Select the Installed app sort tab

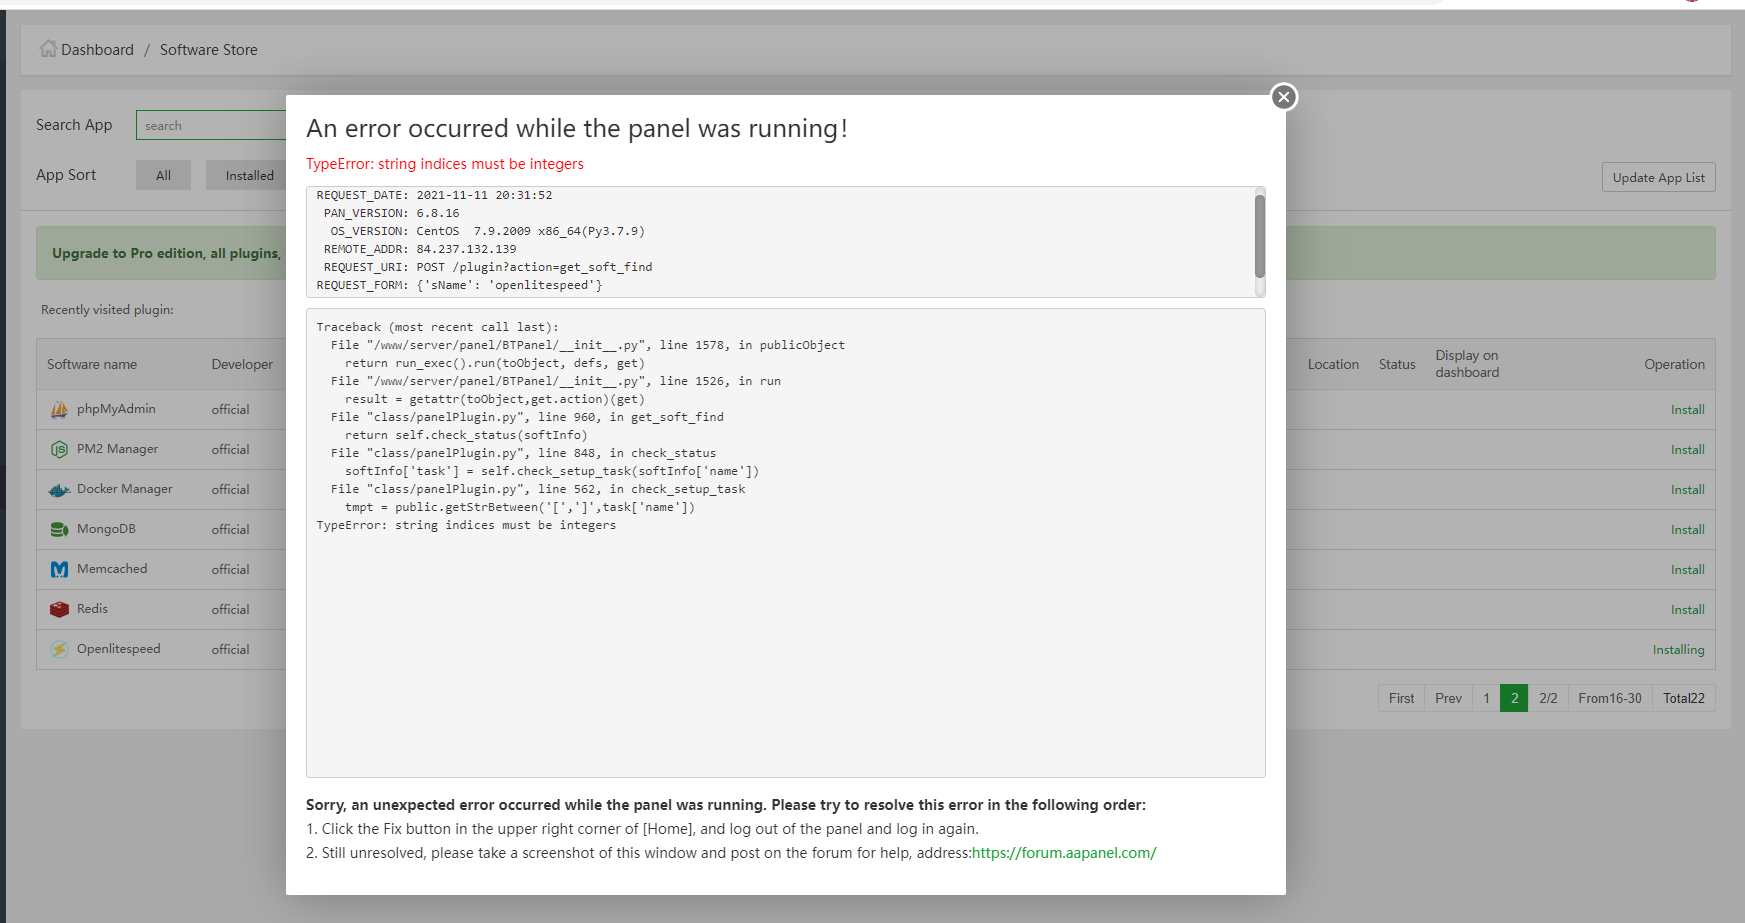point(247,175)
